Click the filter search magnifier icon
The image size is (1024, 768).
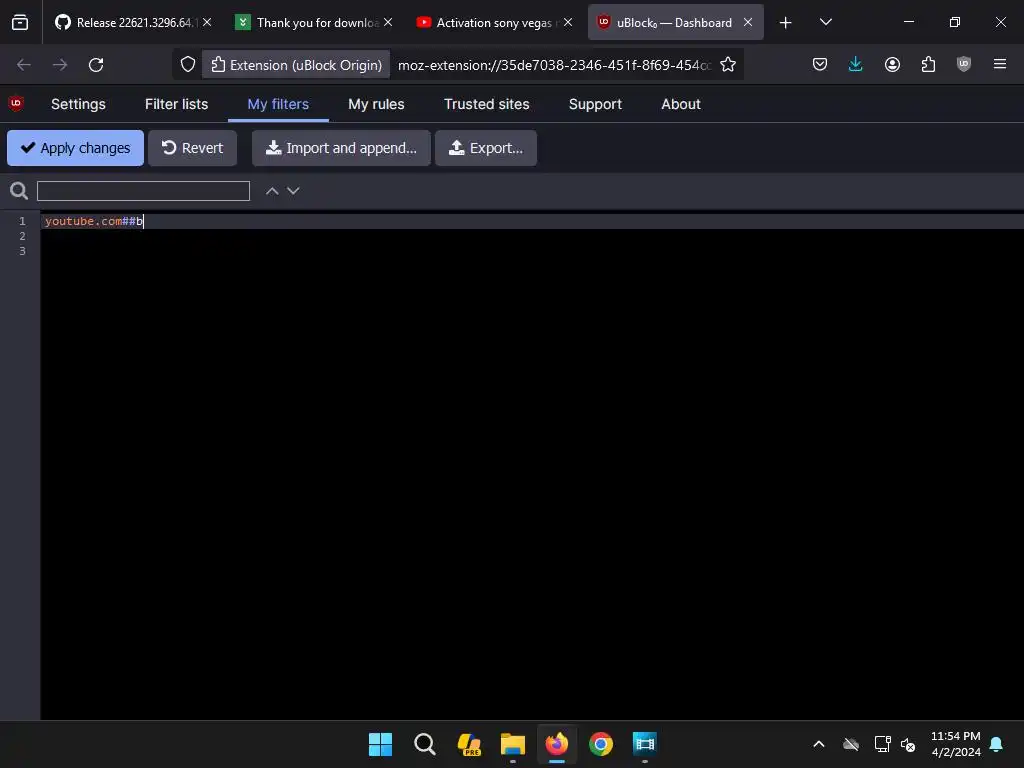click(x=19, y=191)
